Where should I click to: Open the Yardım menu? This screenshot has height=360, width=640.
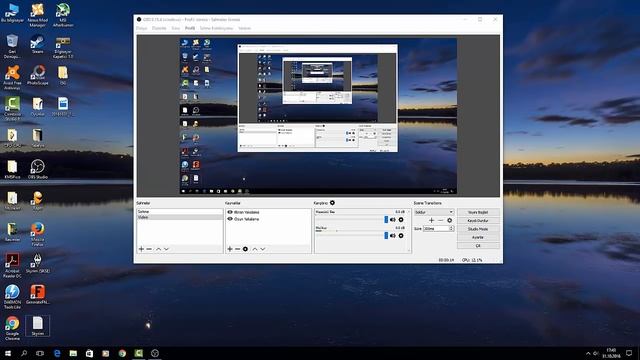pos(244,28)
